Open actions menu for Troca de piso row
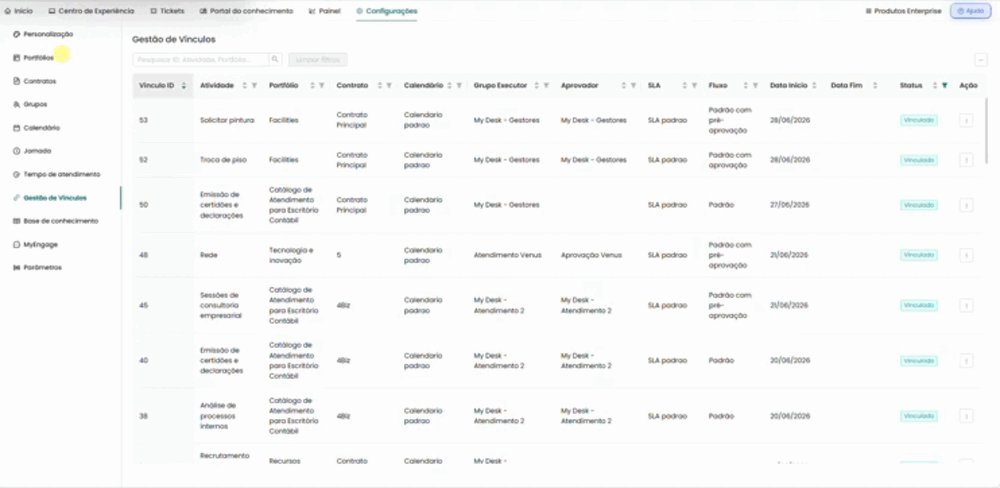The width and height of the screenshot is (1000, 488). 966,160
